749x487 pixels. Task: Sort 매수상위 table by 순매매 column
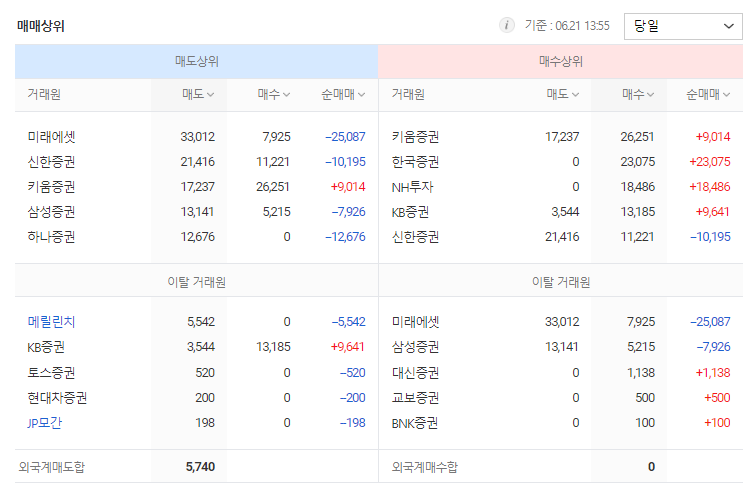[x=708, y=95]
